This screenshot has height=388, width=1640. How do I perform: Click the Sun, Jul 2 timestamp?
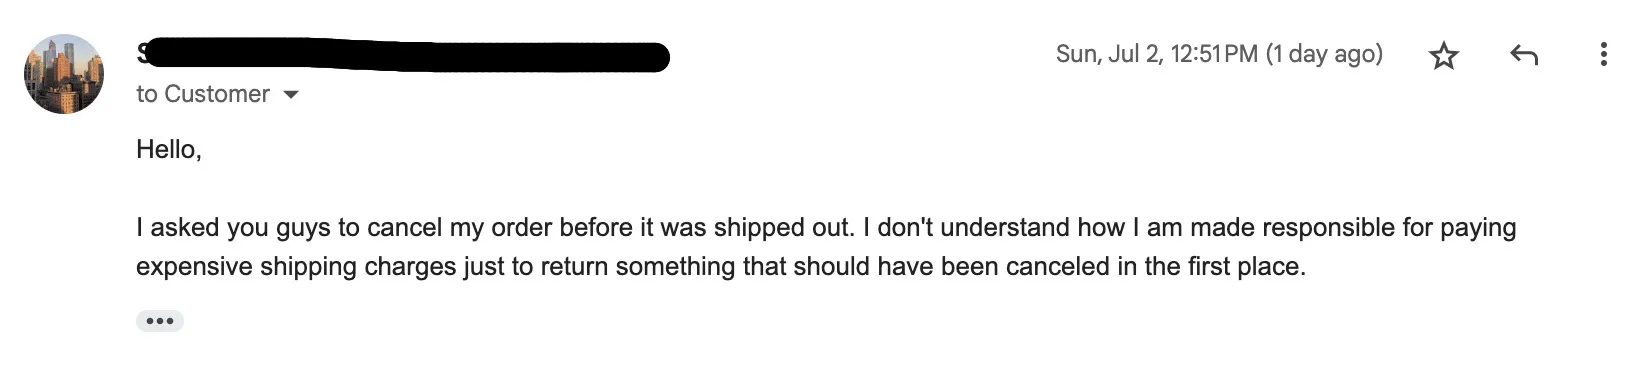tap(1157, 54)
